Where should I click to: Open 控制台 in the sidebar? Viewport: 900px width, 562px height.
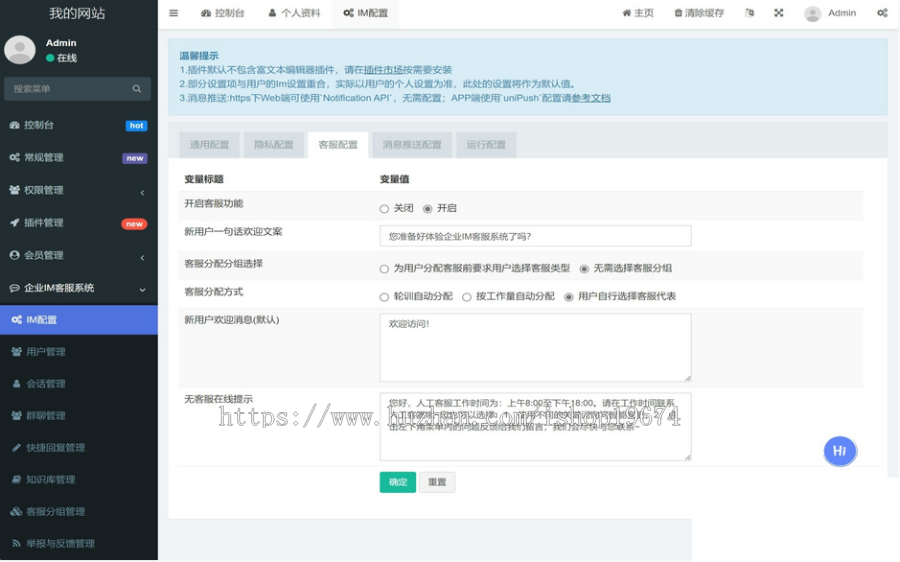coord(79,125)
